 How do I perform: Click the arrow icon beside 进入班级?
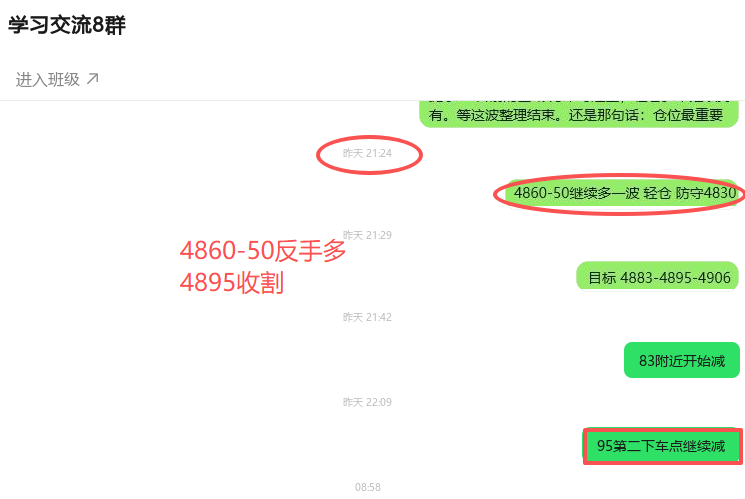[93, 78]
